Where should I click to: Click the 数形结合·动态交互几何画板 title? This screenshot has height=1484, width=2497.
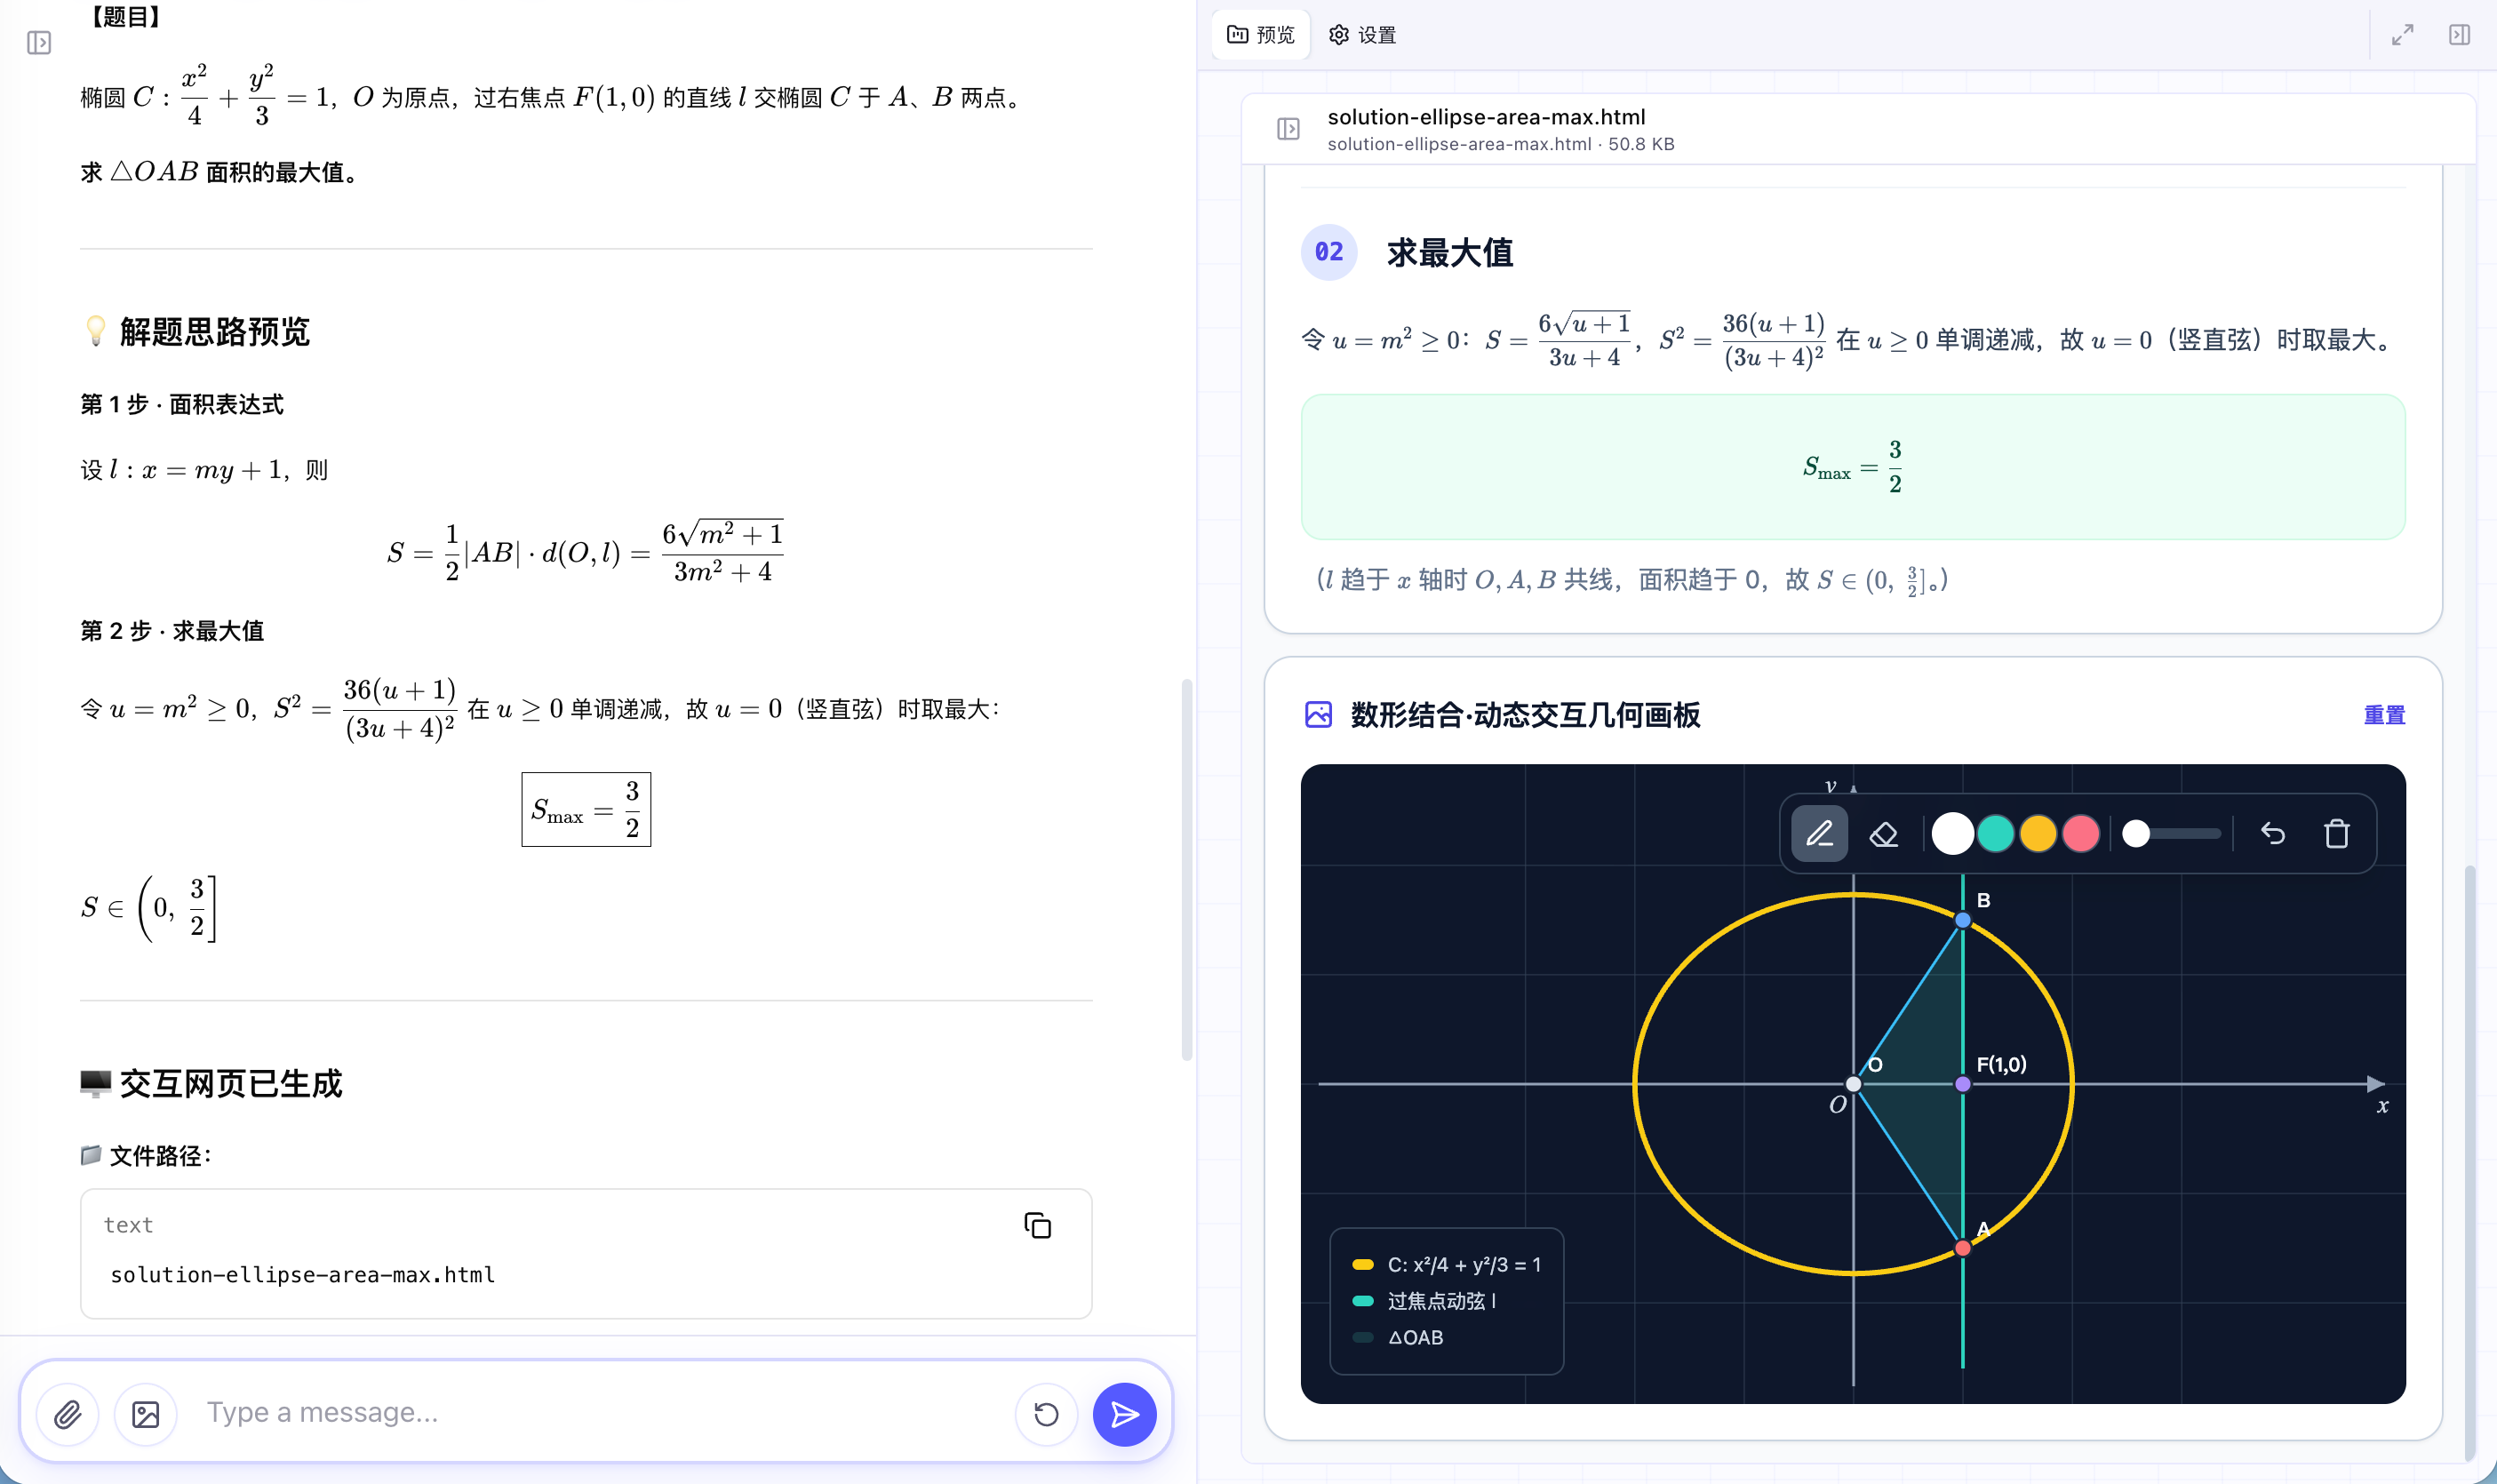click(1524, 715)
